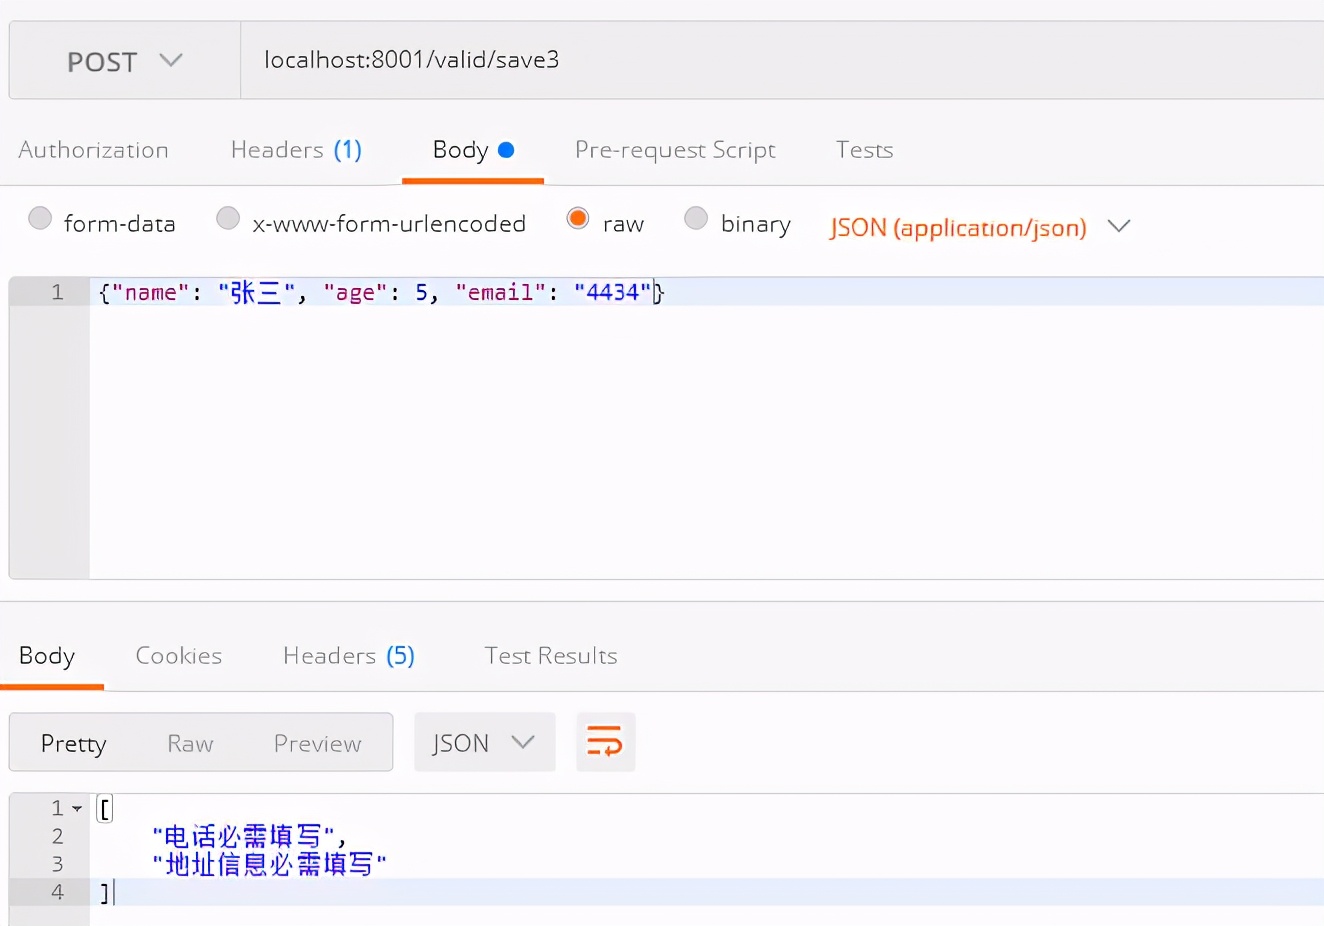Click line number 4 in response gutter
The width and height of the screenshot is (1324, 926).
[x=57, y=892]
